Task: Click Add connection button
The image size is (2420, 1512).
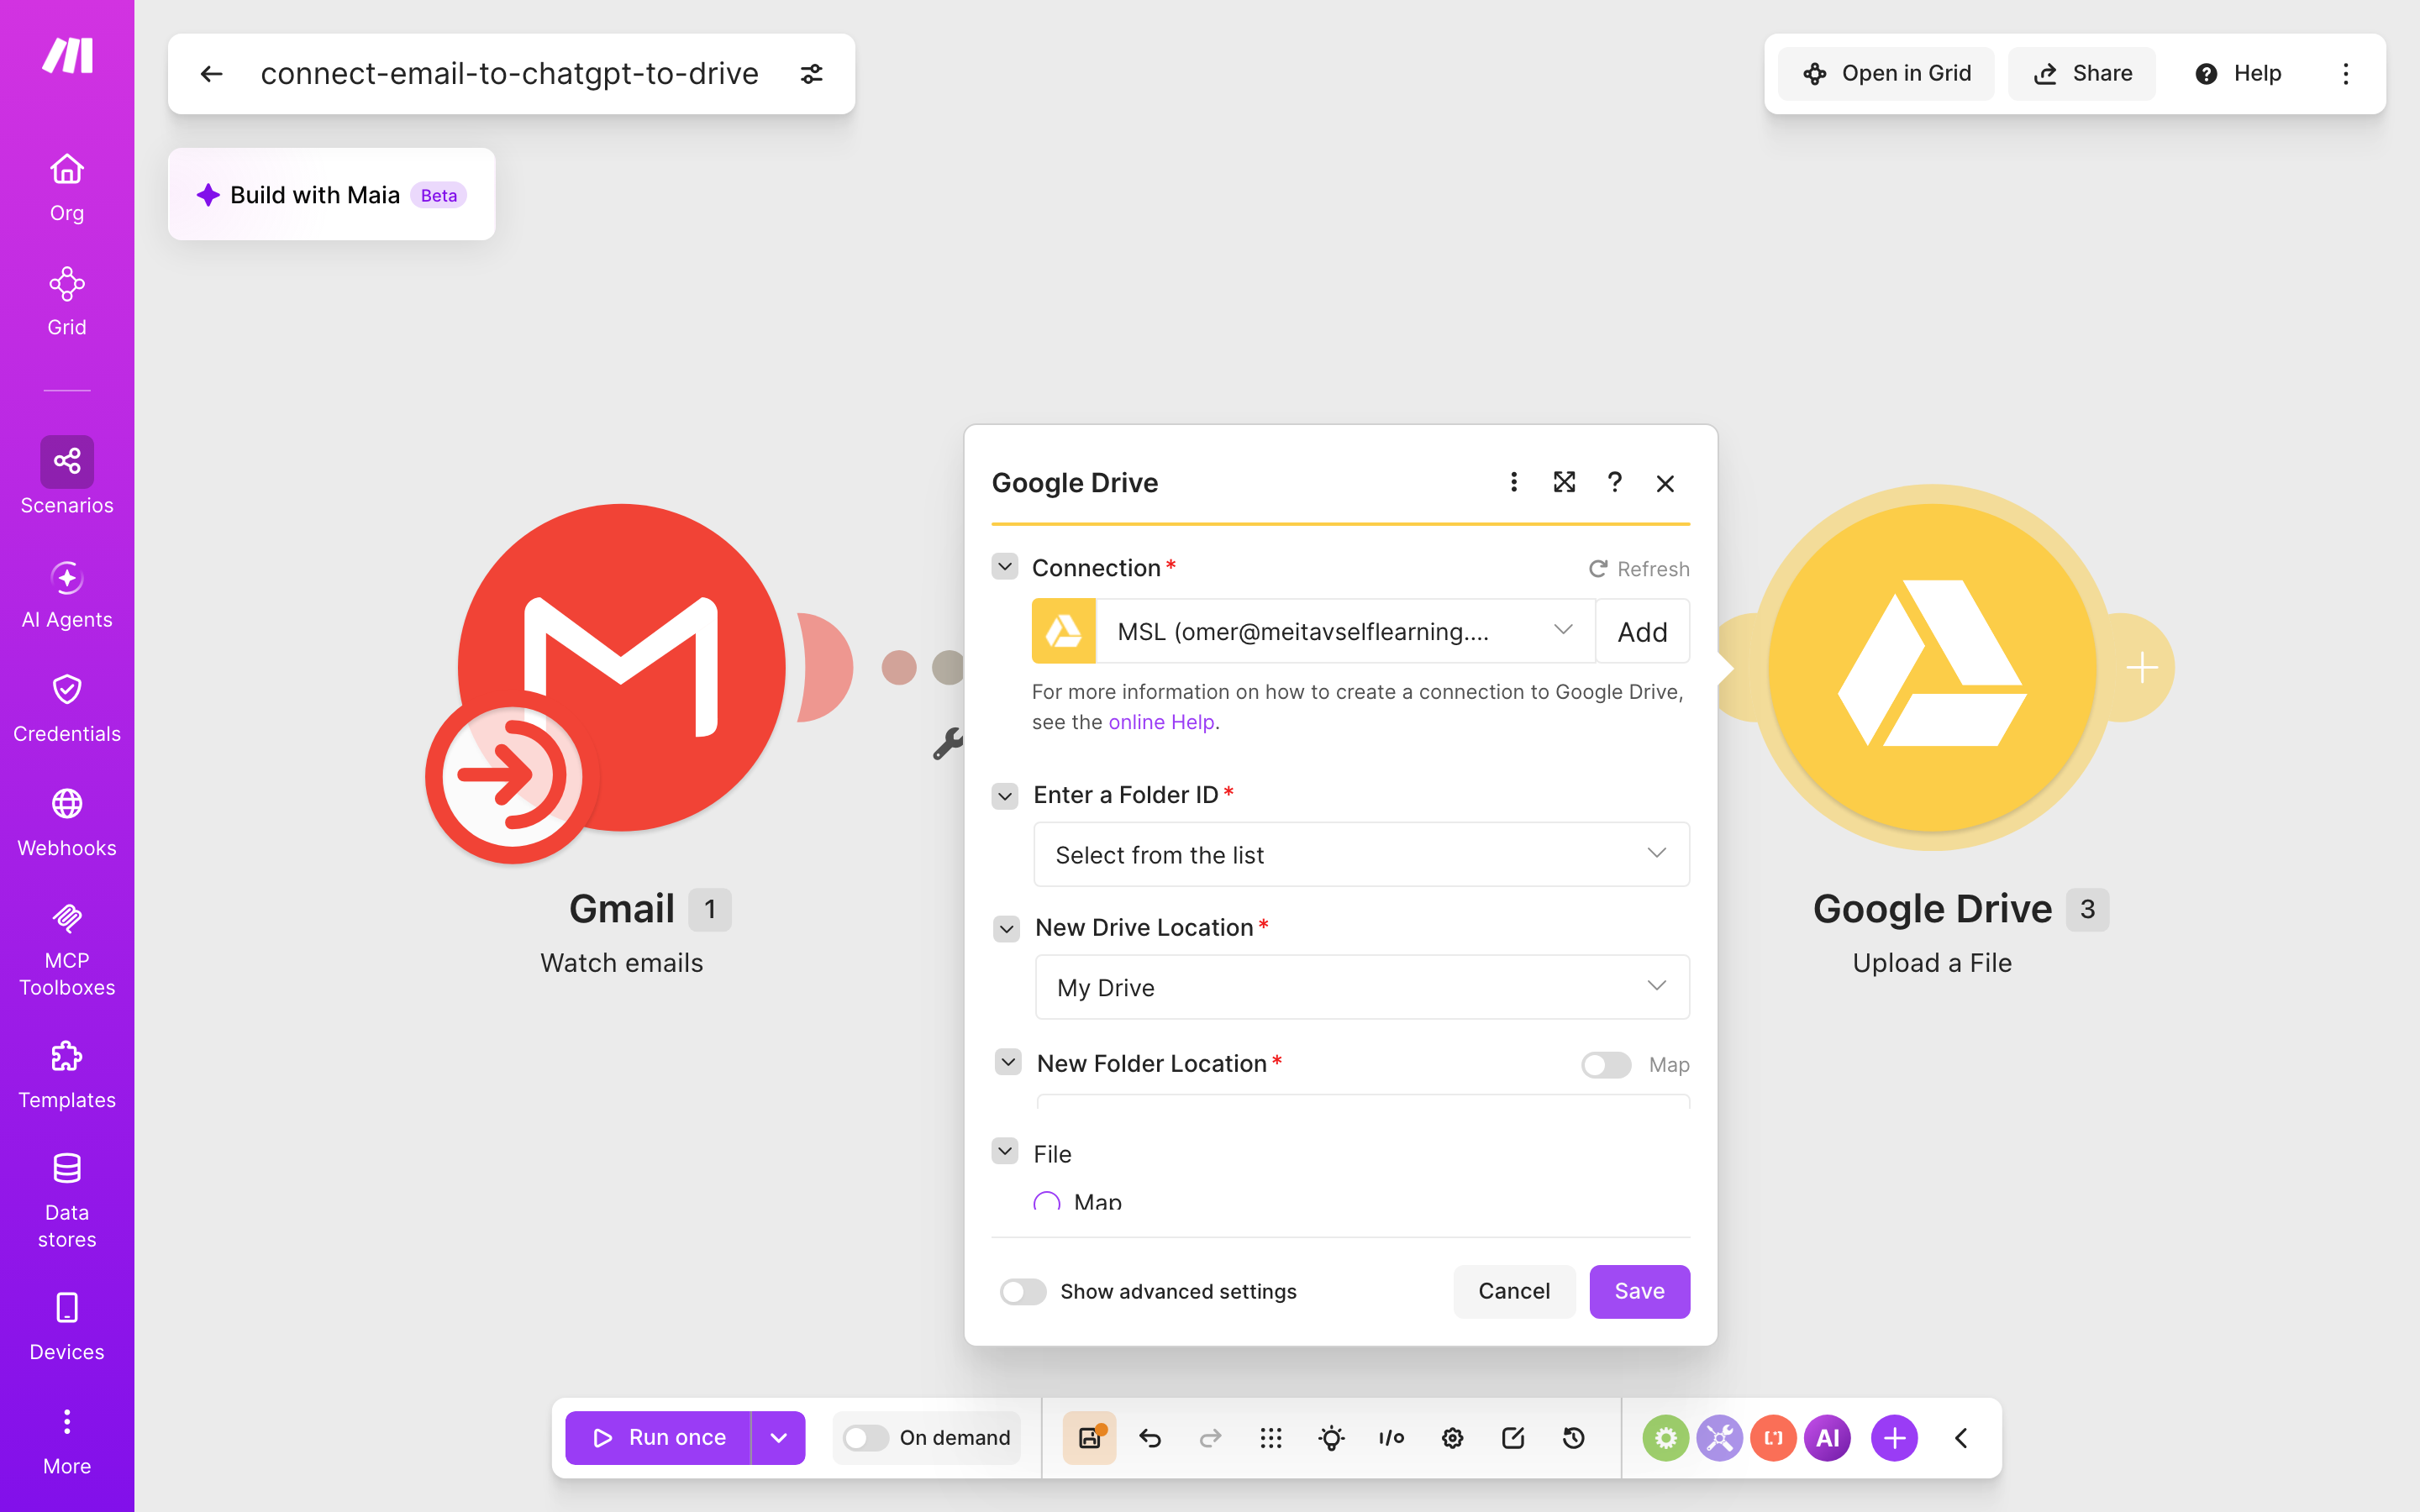Action: (x=1642, y=631)
